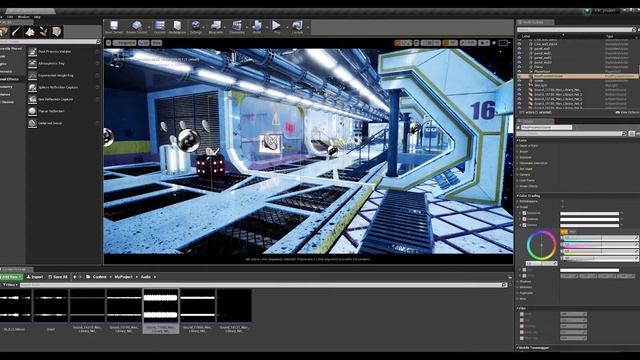
Task: Click the Build toolbar icon
Action: [257, 27]
